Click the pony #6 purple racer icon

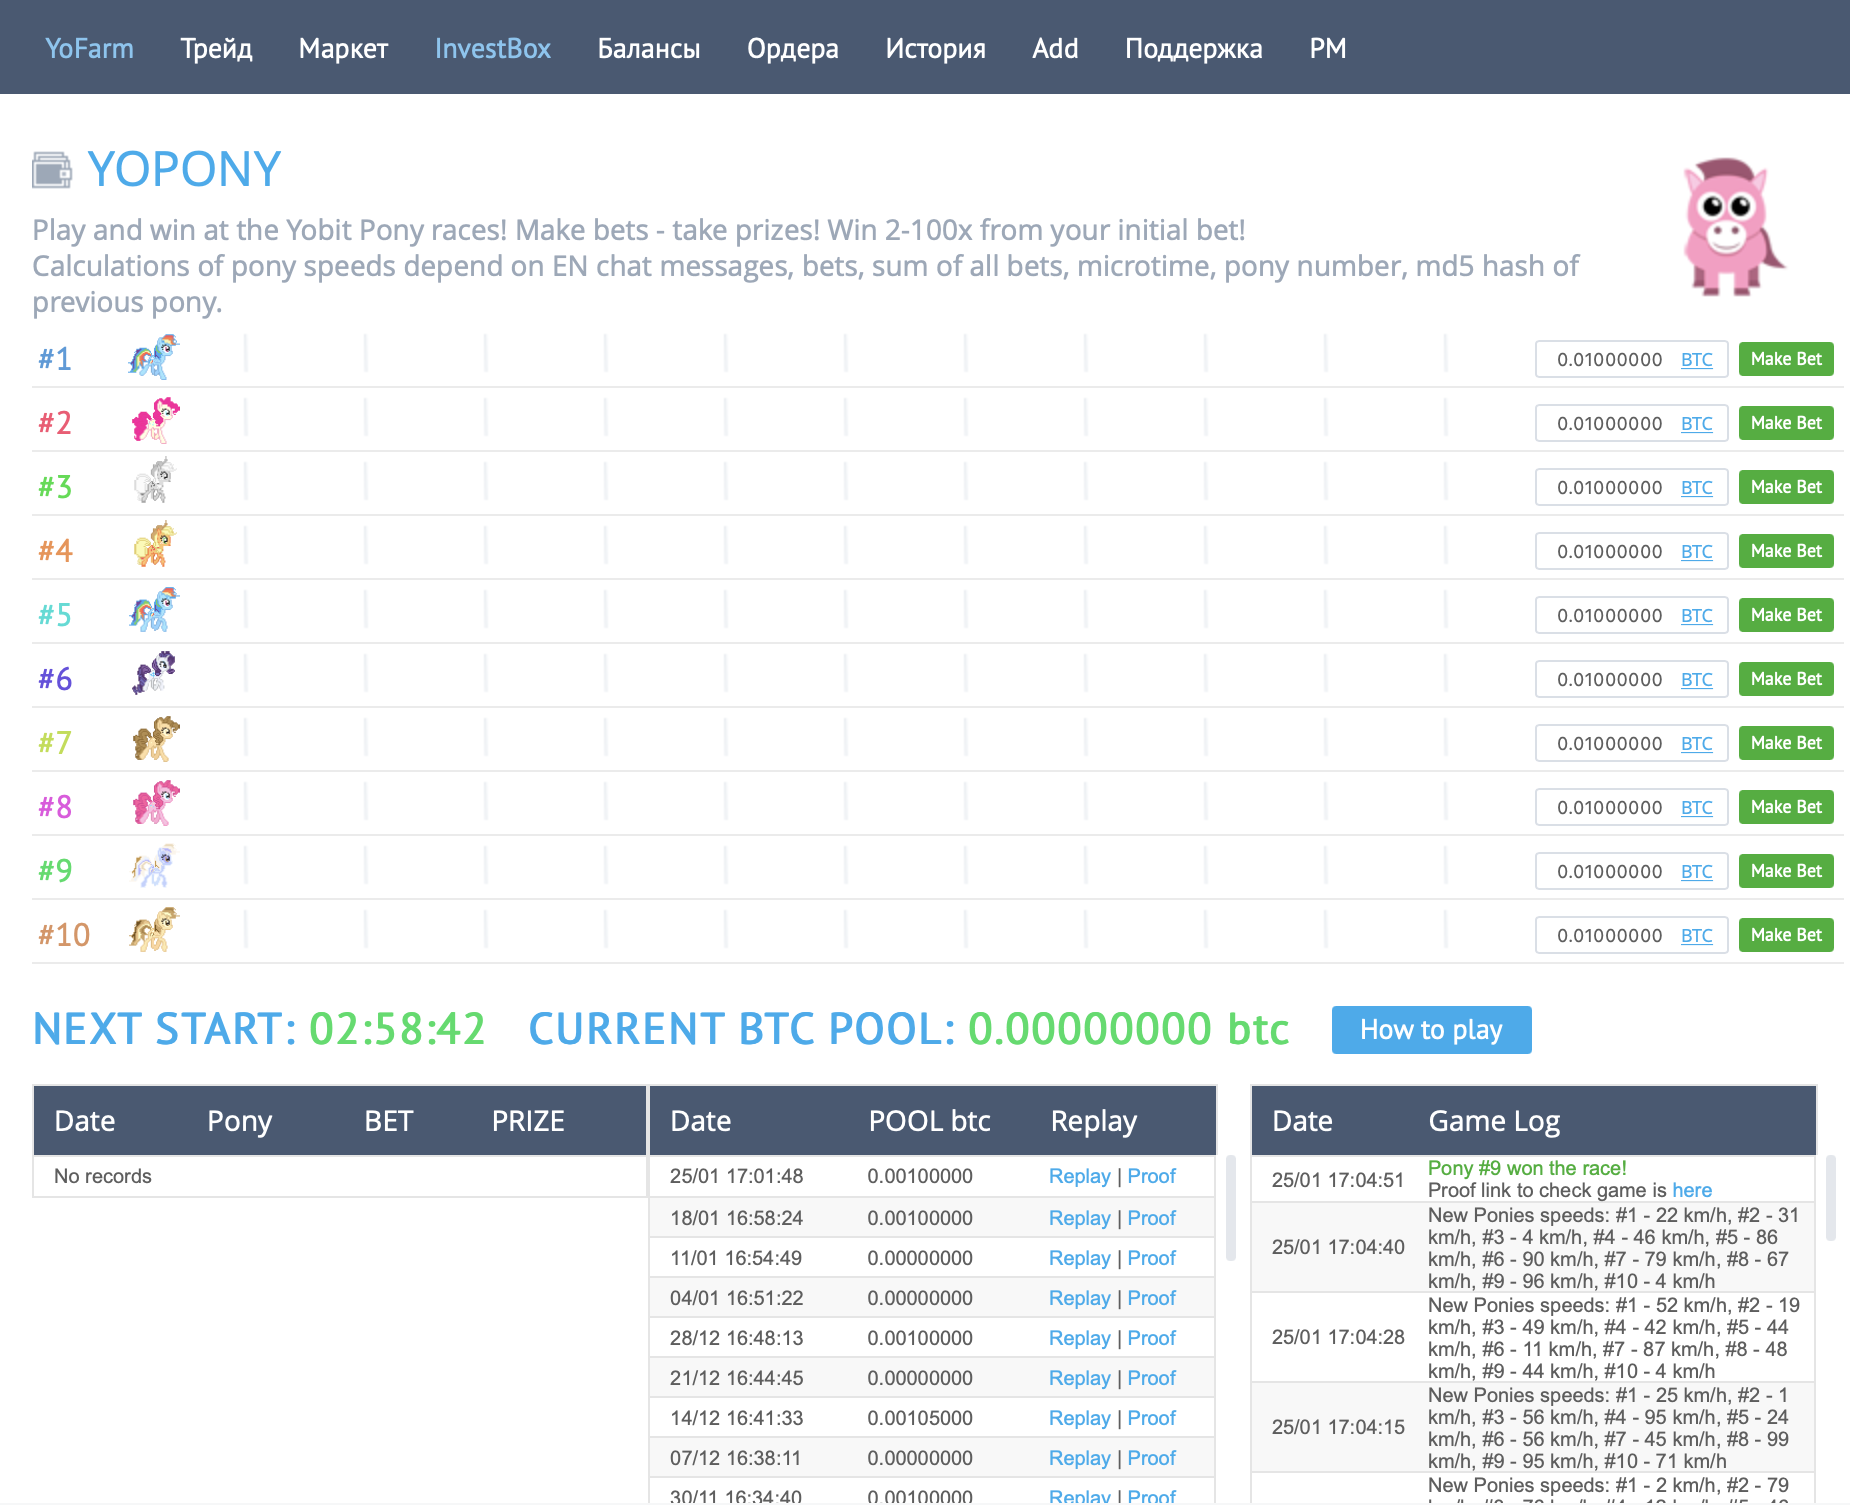tap(154, 673)
